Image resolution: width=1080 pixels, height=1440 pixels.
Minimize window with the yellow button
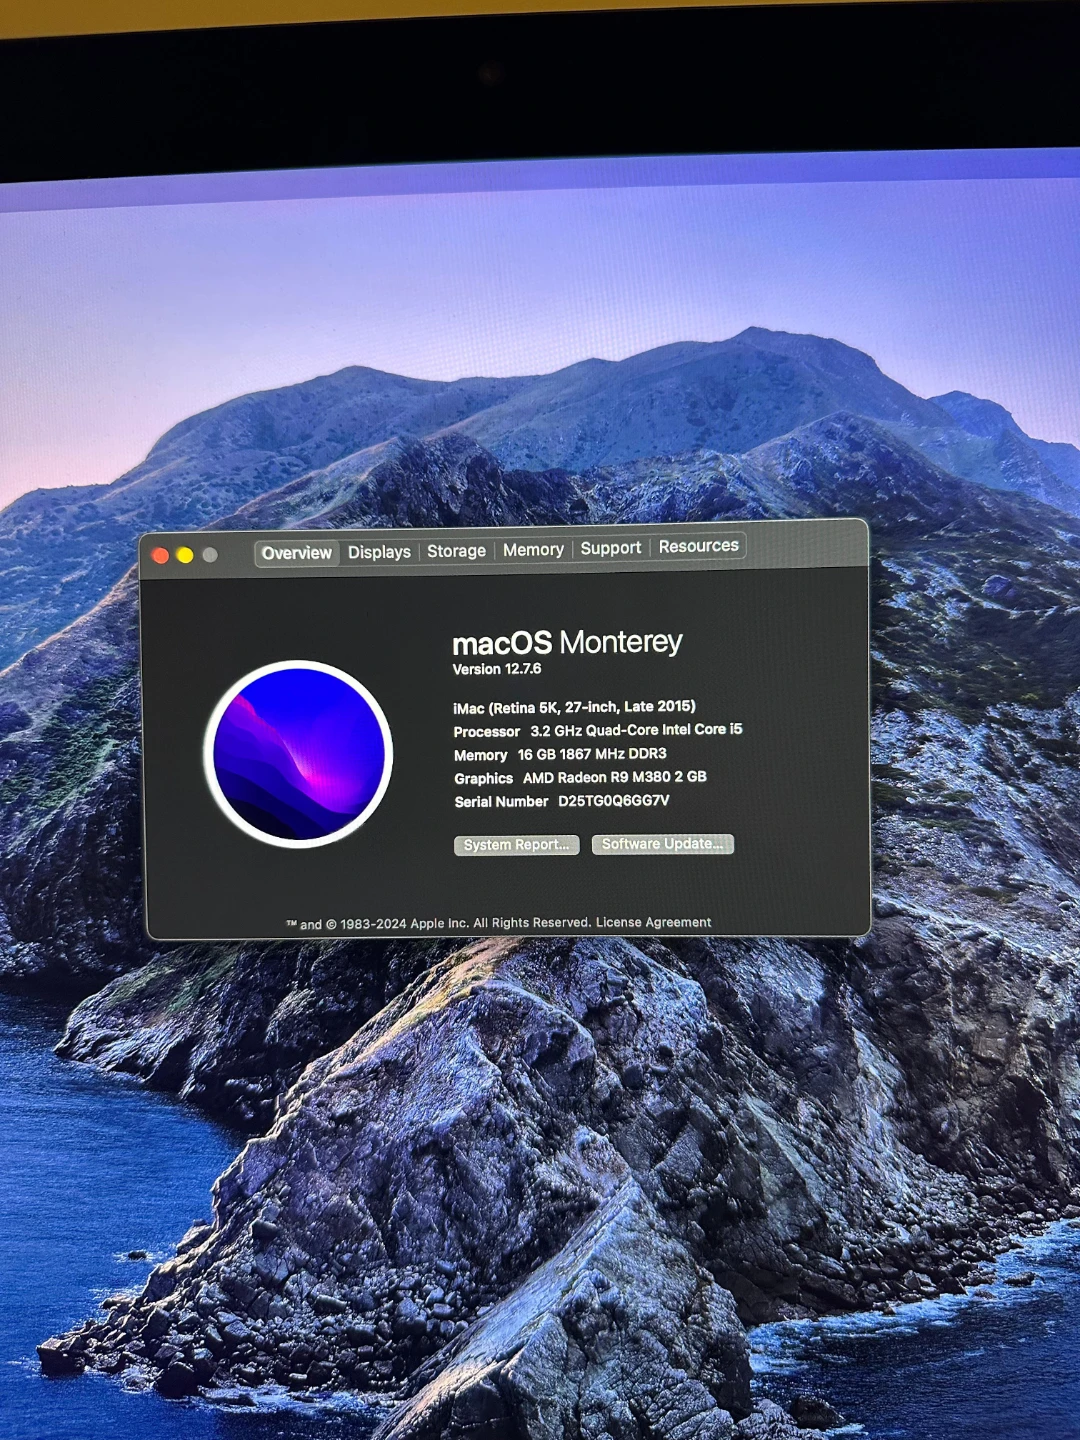185,555
